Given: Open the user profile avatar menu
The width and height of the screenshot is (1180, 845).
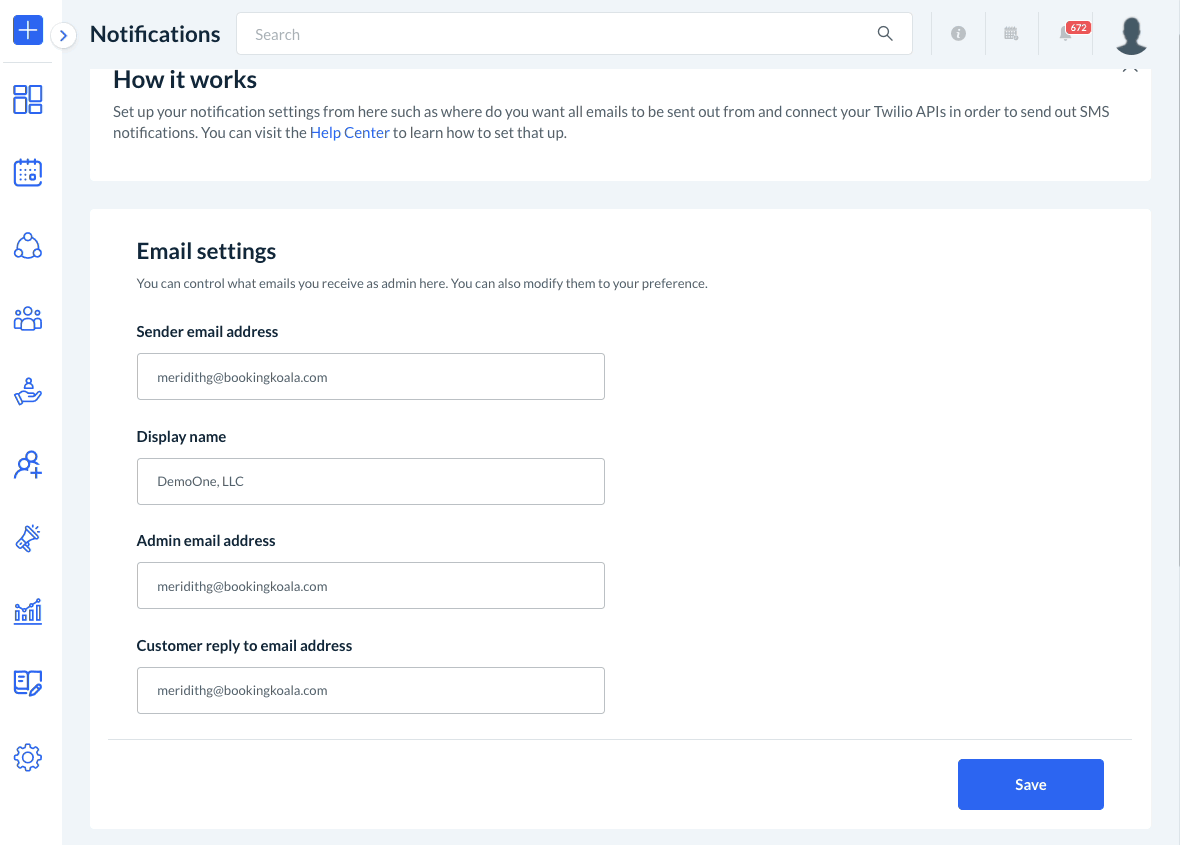Looking at the screenshot, I should [1131, 36].
